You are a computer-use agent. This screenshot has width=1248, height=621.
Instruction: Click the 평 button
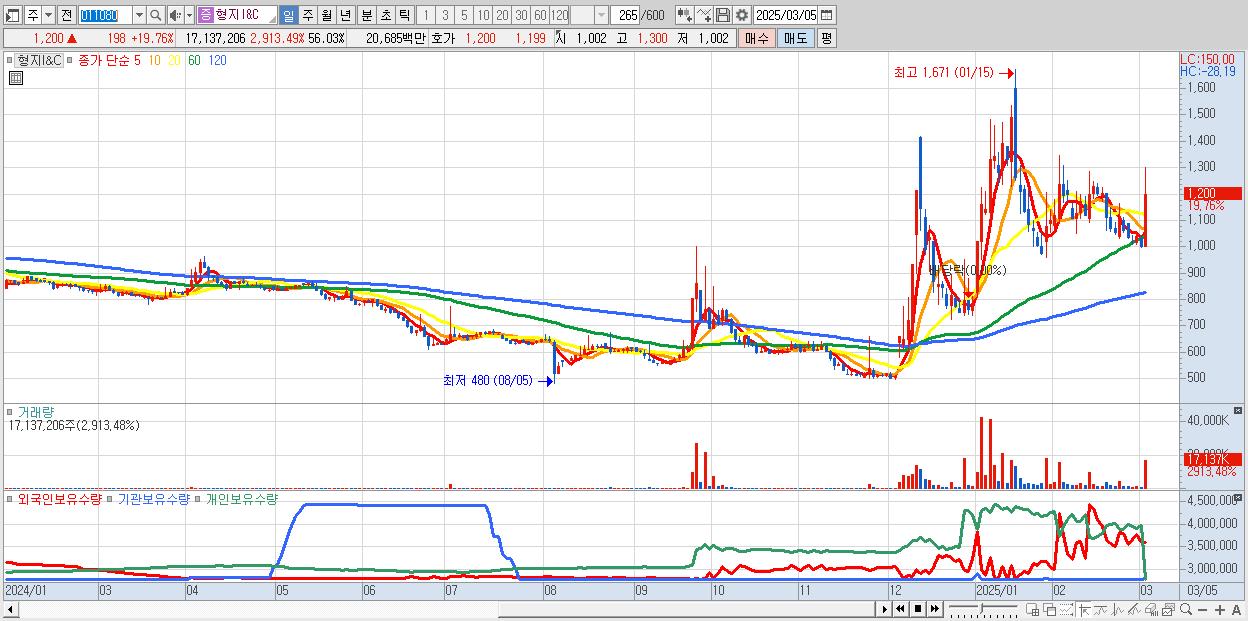826,38
